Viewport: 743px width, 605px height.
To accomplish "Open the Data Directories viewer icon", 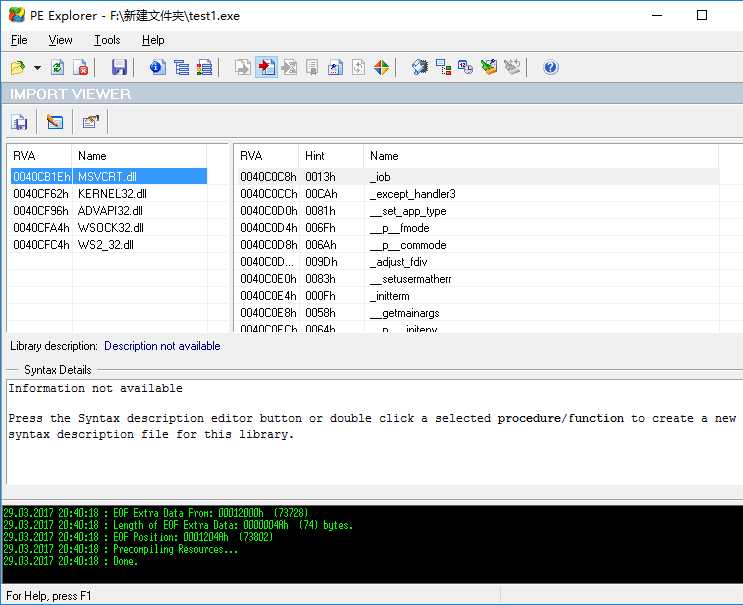I will pos(181,67).
